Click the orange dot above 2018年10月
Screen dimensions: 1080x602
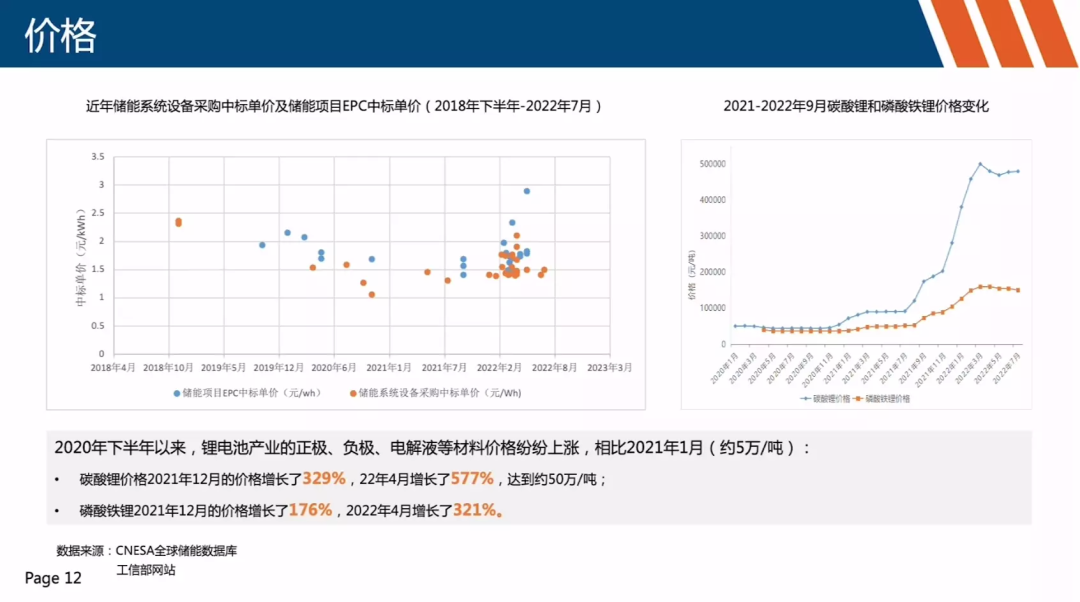[x=178, y=222]
